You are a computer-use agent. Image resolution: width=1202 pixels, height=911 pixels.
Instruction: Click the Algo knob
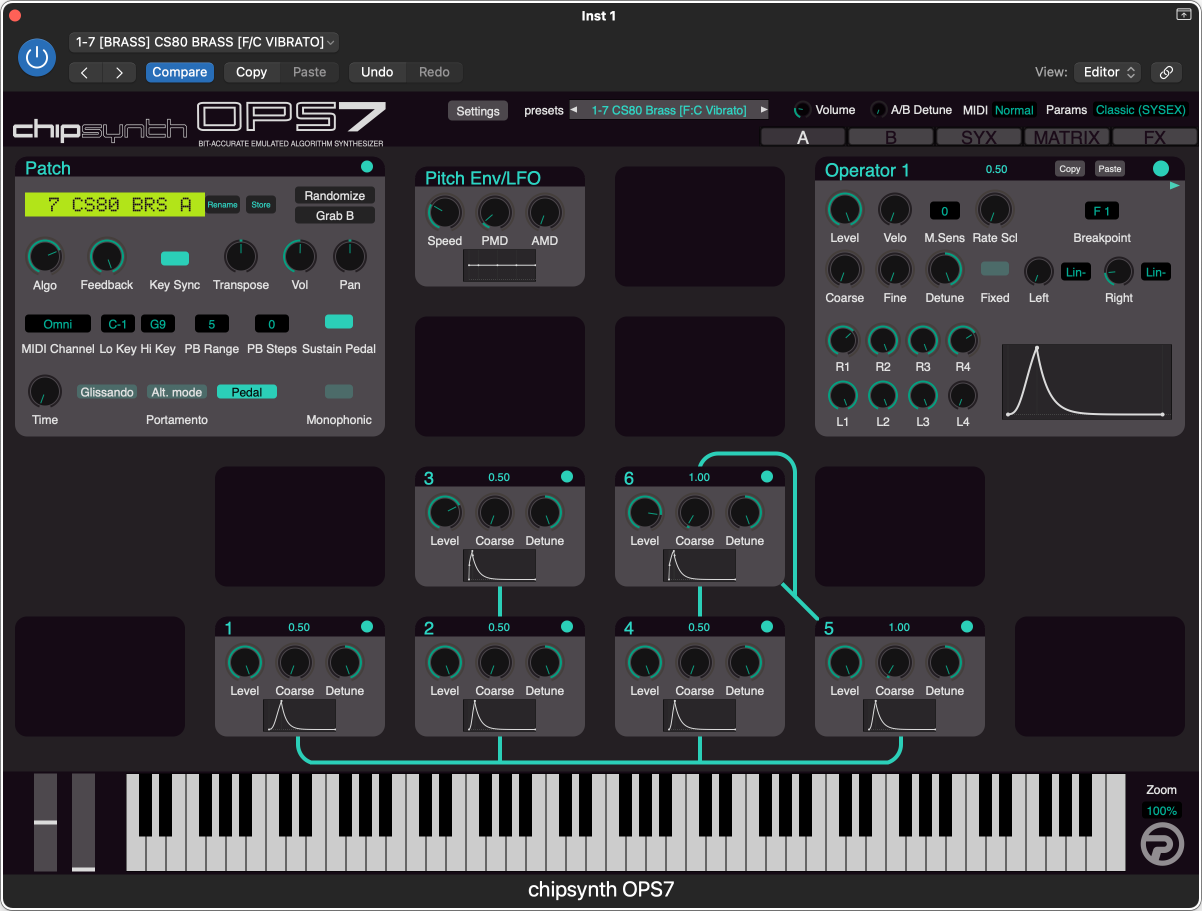(x=45, y=257)
